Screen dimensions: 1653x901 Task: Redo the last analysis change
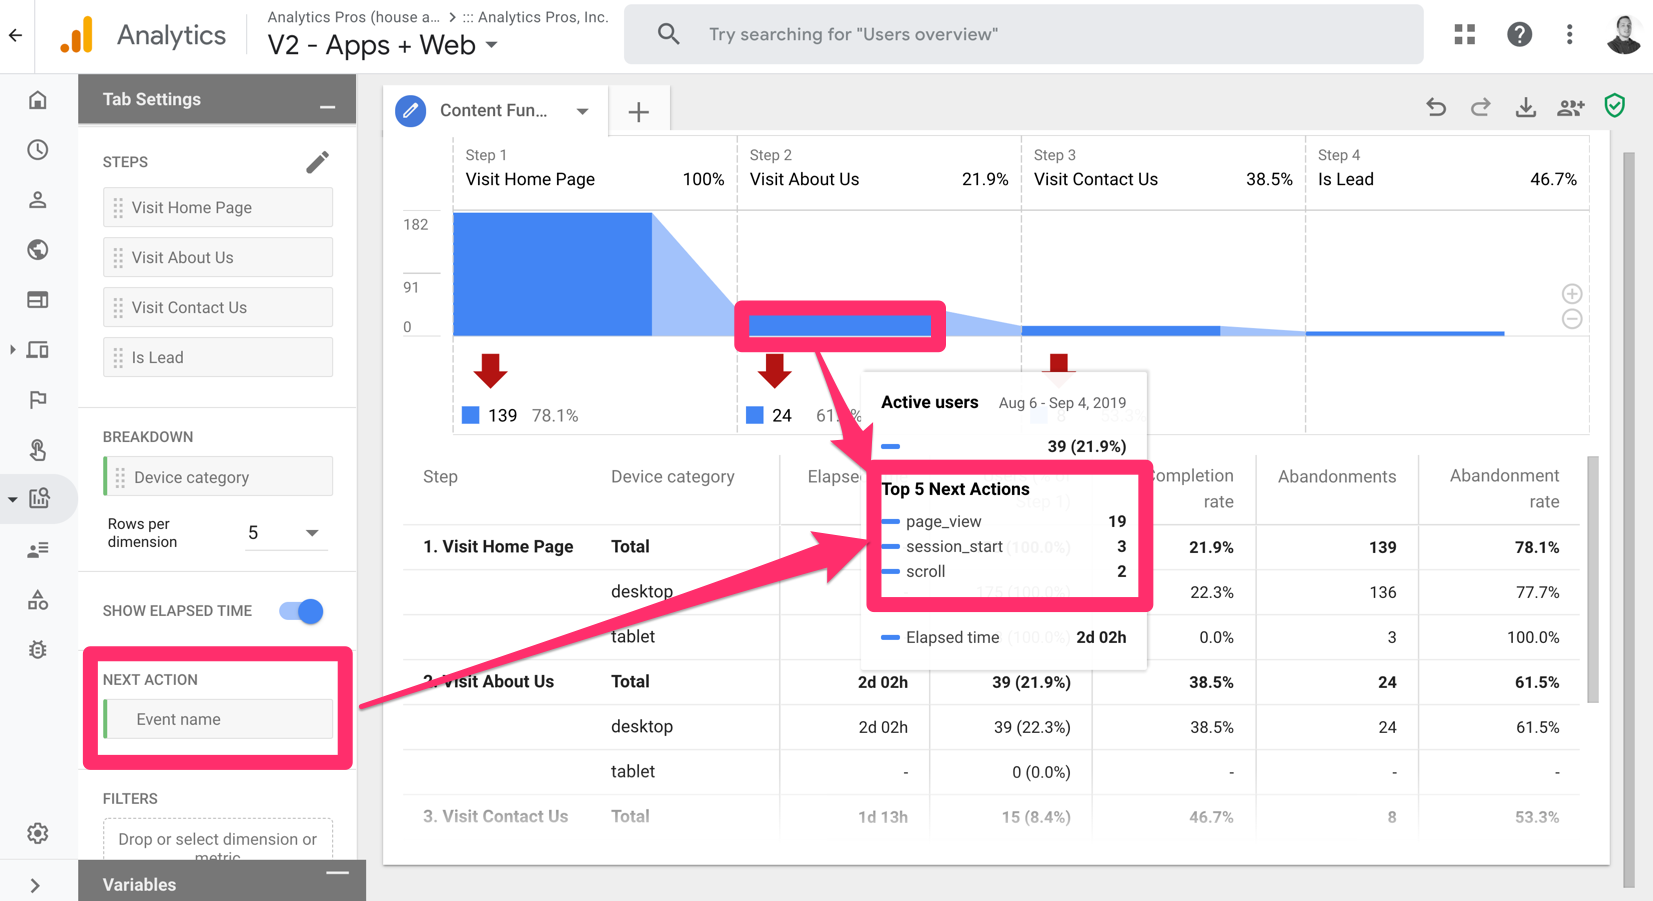coord(1480,106)
